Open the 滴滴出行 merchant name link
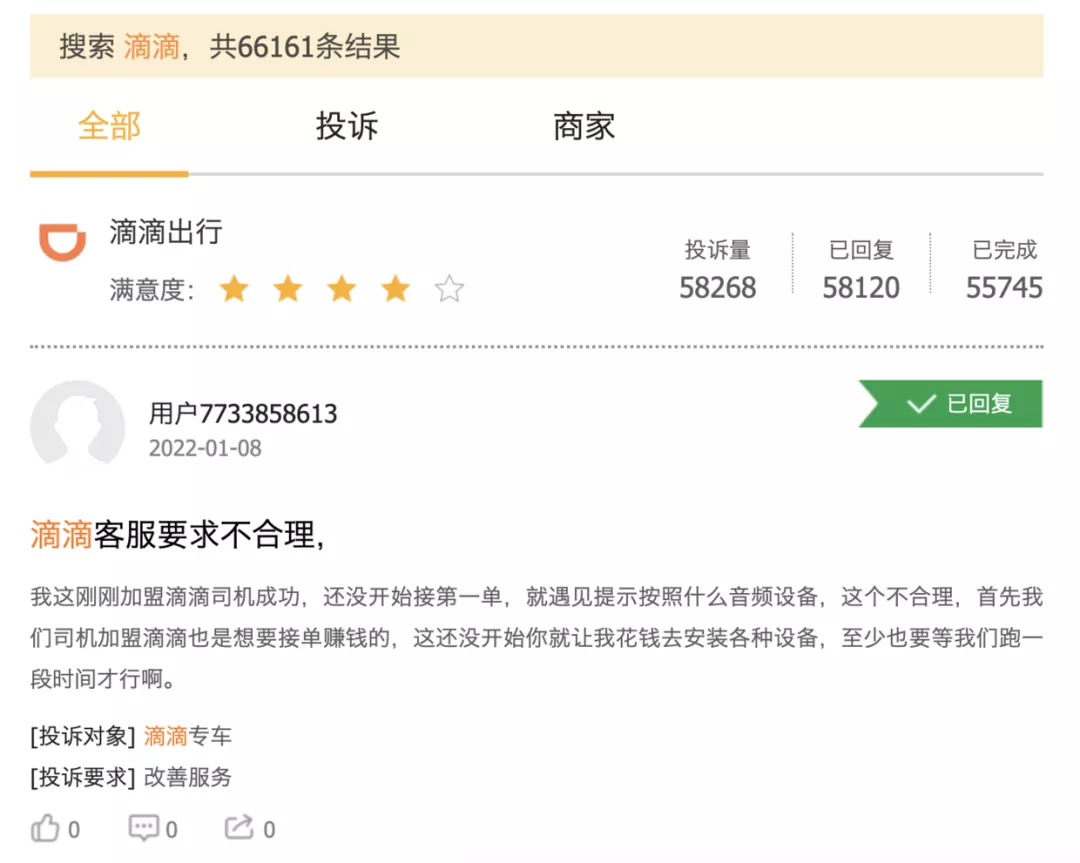This screenshot has height=863, width=1080. pos(166,233)
